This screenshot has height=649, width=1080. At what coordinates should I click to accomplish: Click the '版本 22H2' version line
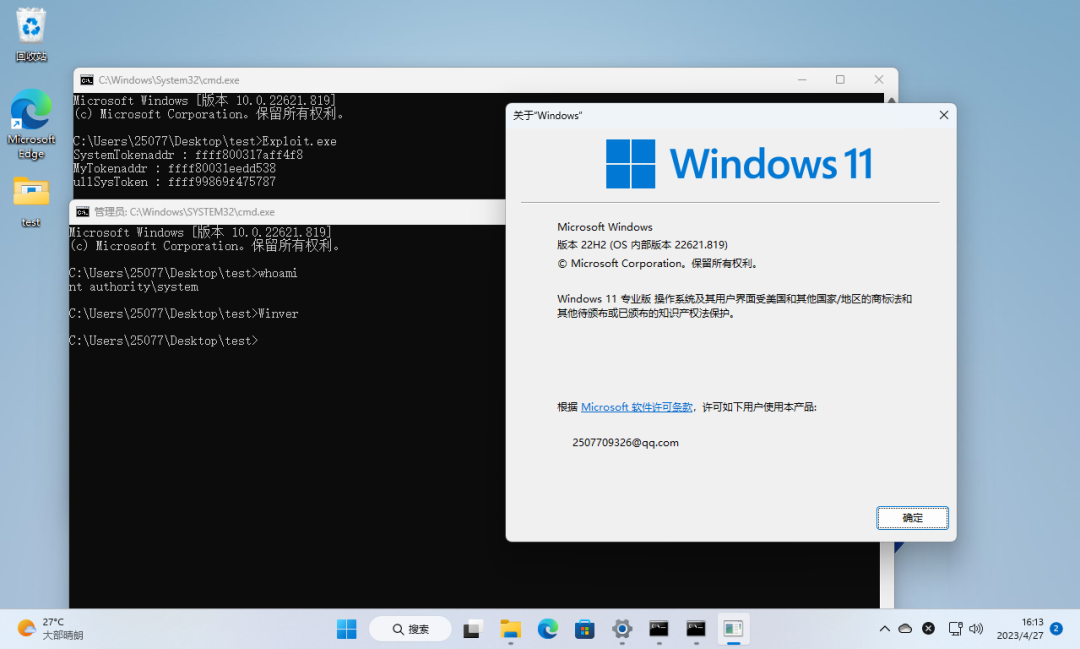coord(642,245)
